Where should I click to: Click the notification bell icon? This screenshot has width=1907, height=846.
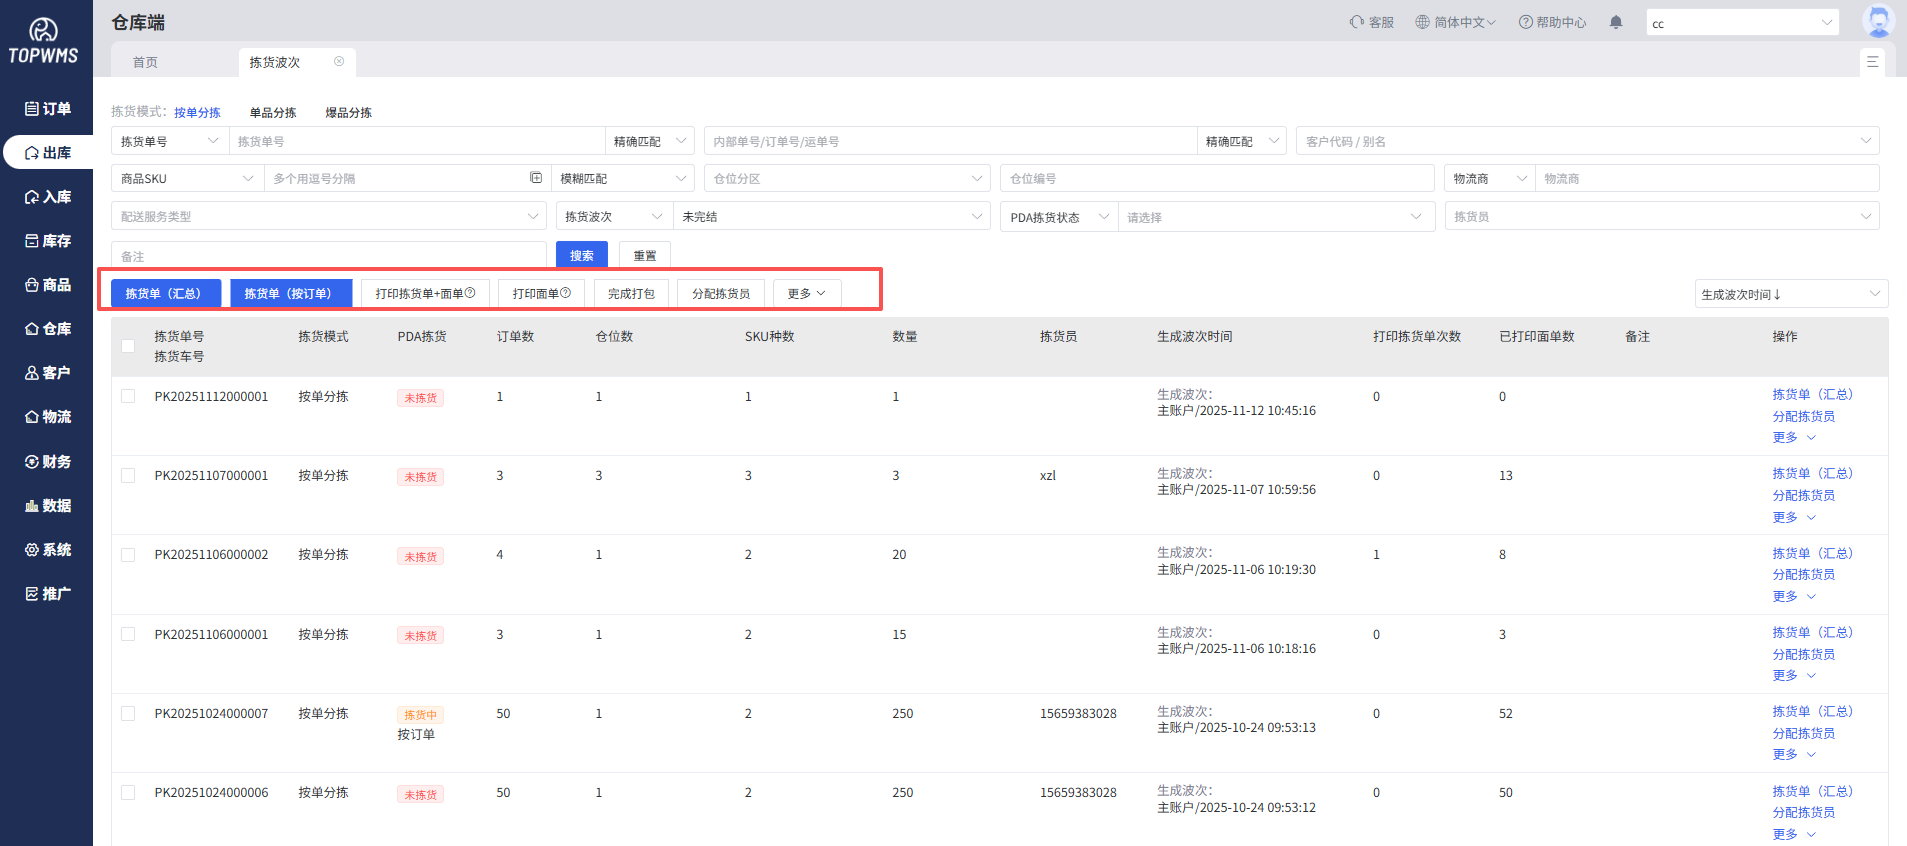pos(1616,22)
